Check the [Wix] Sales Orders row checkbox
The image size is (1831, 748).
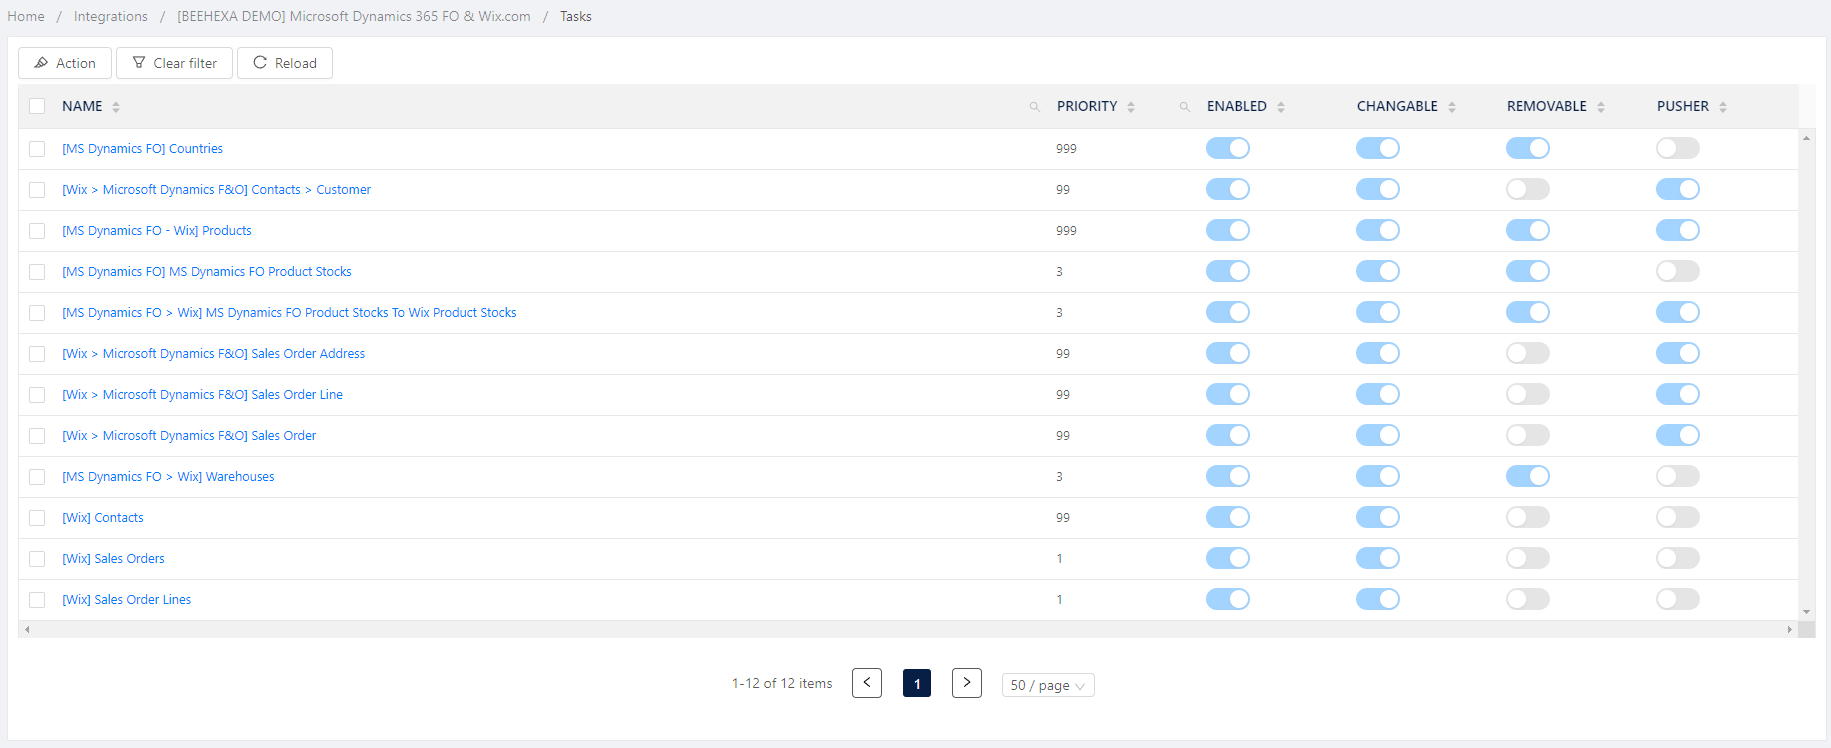[x=37, y=559]
